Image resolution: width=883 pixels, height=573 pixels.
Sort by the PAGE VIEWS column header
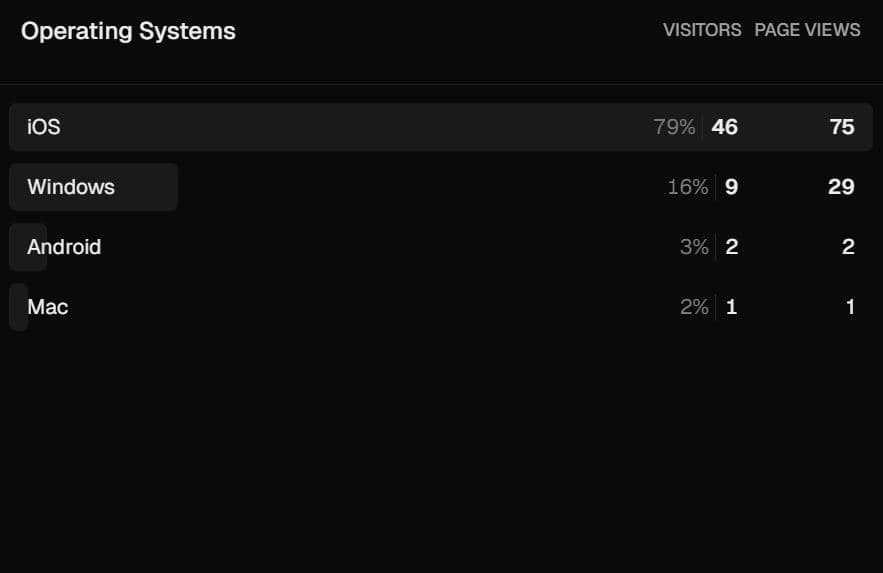[807, 30]
